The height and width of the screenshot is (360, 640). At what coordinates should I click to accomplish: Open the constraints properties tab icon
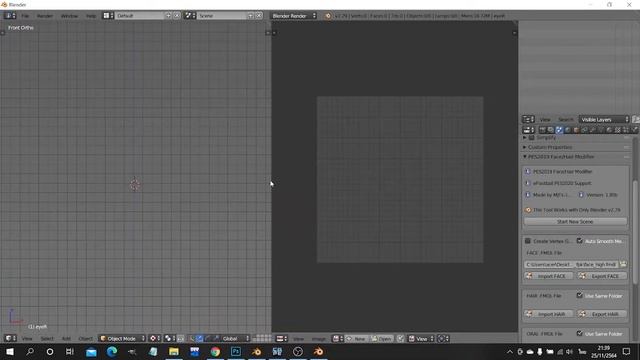[584, 130]
